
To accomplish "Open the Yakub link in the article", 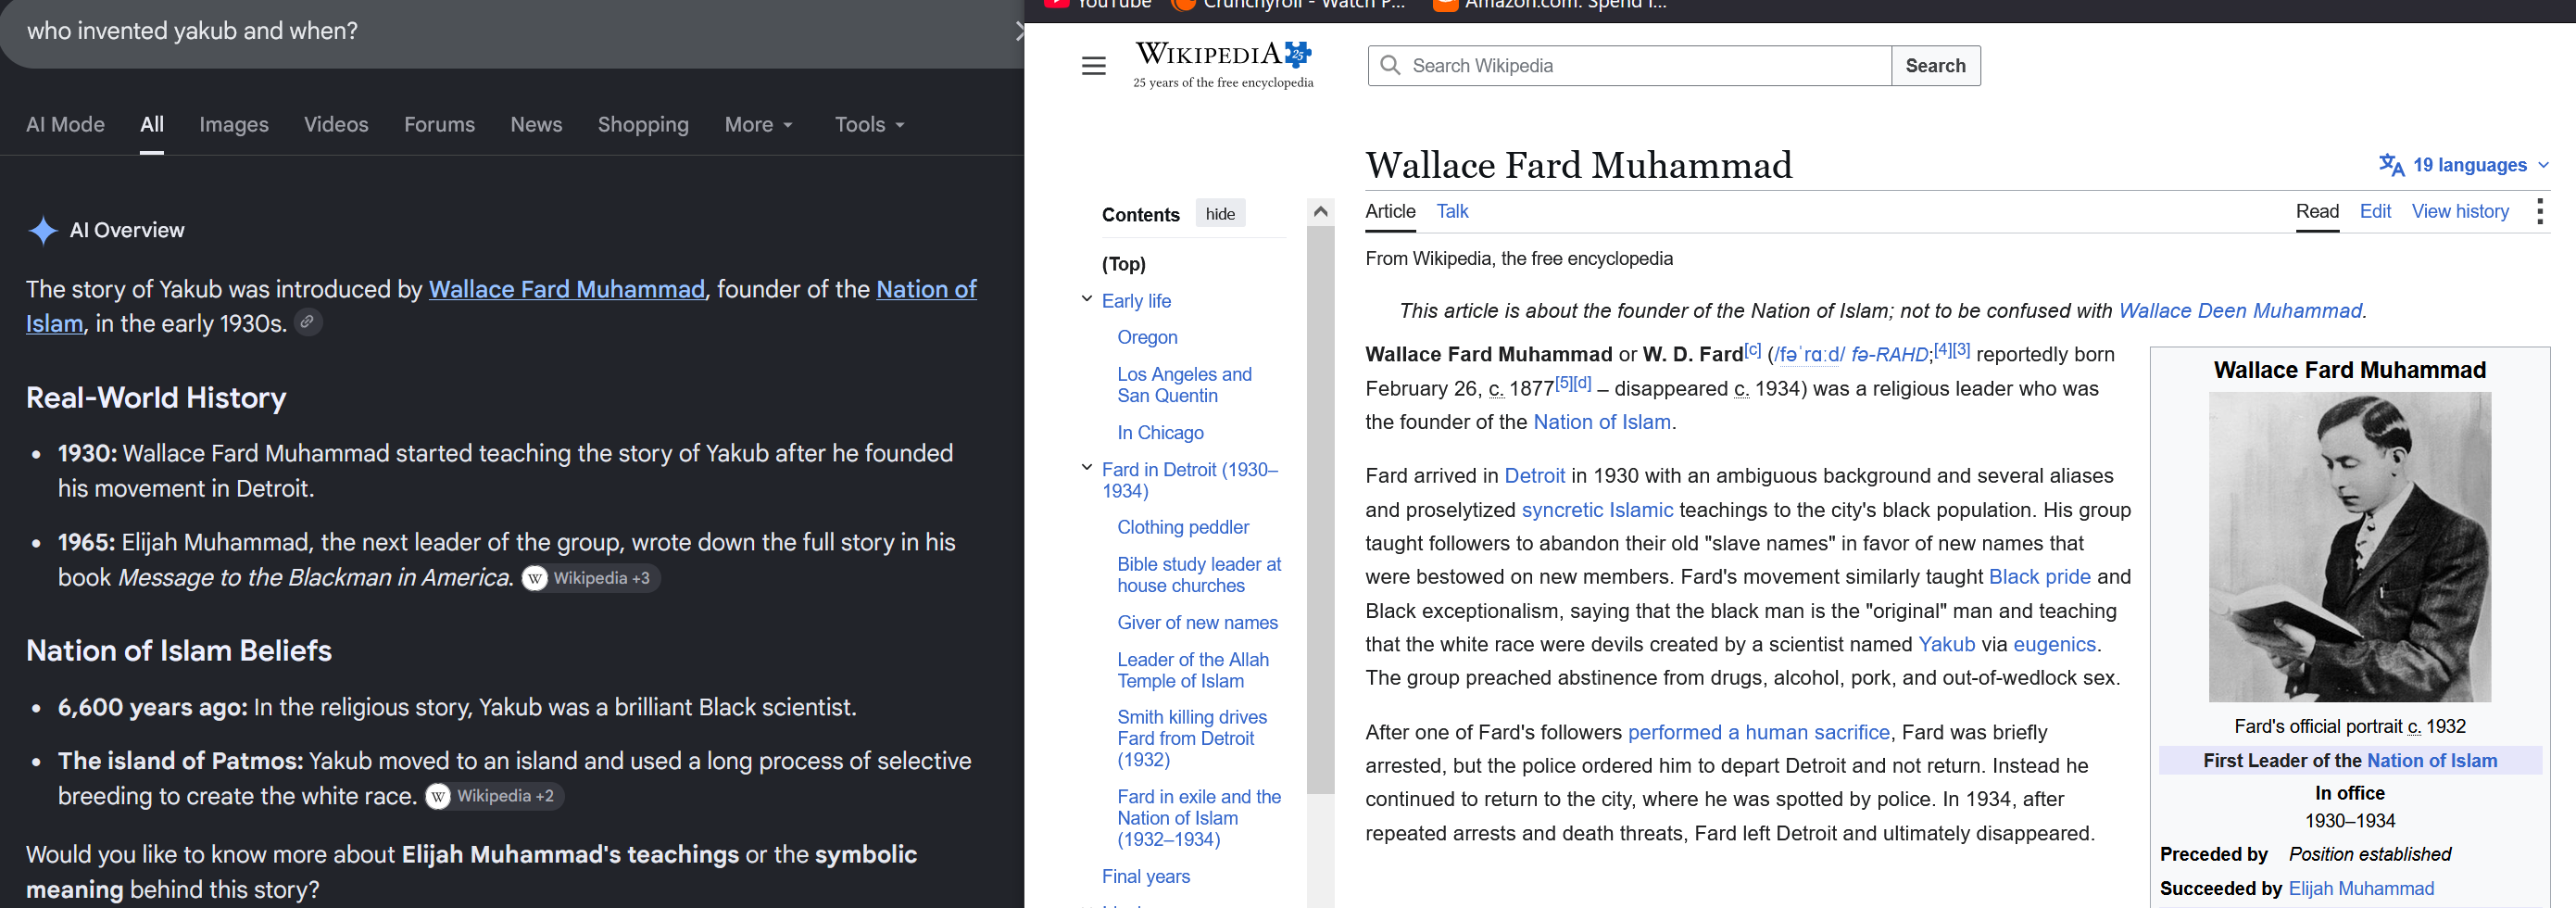I will coord(1946,645).
